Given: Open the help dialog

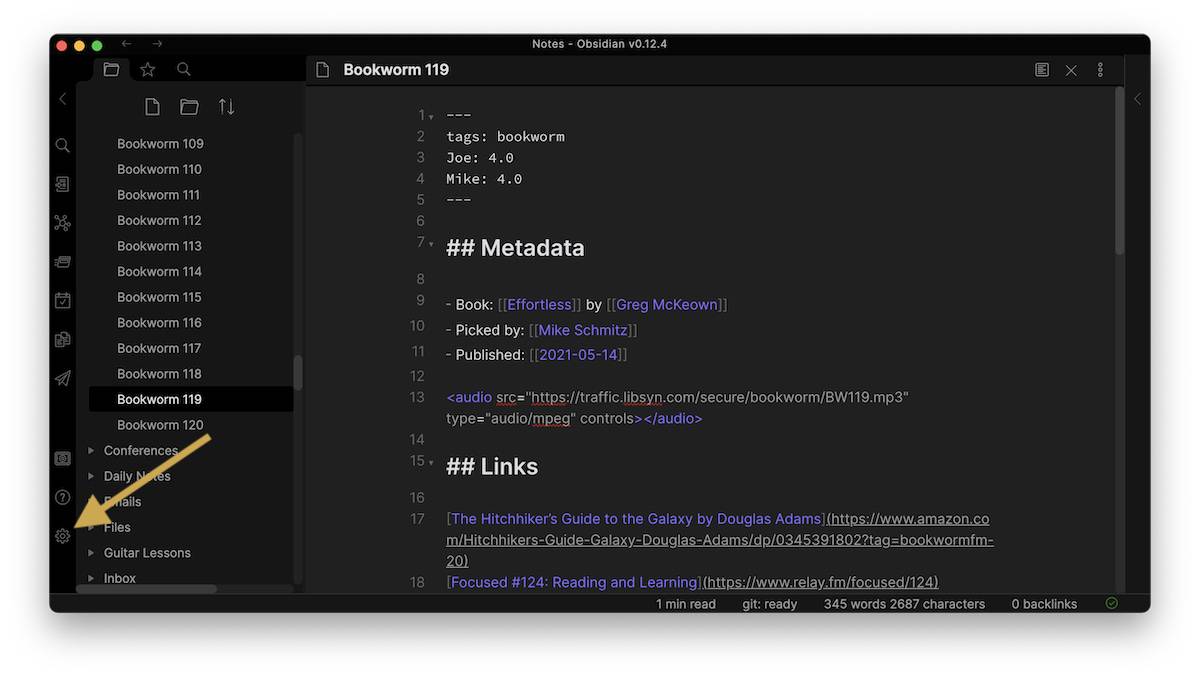Looking at the screenshot, I should [62, 497].
